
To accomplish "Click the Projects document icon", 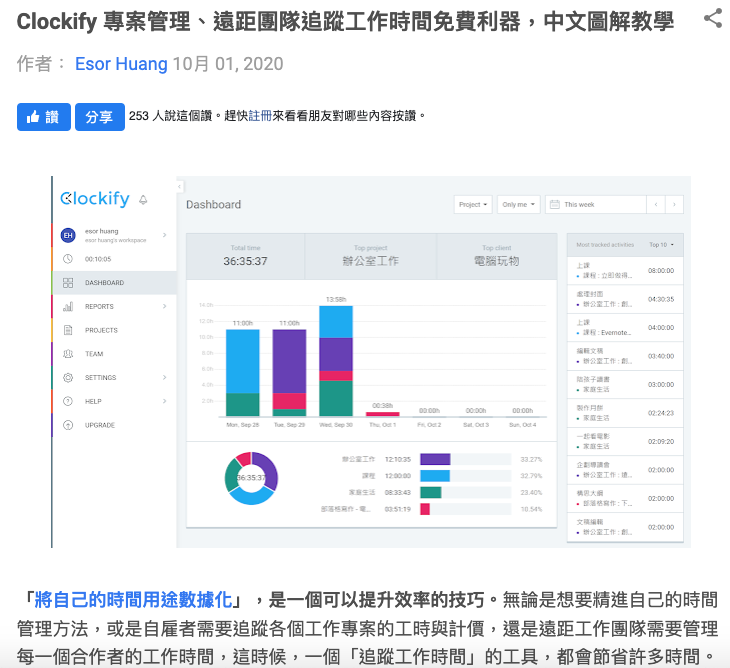I will pos(68,330).
